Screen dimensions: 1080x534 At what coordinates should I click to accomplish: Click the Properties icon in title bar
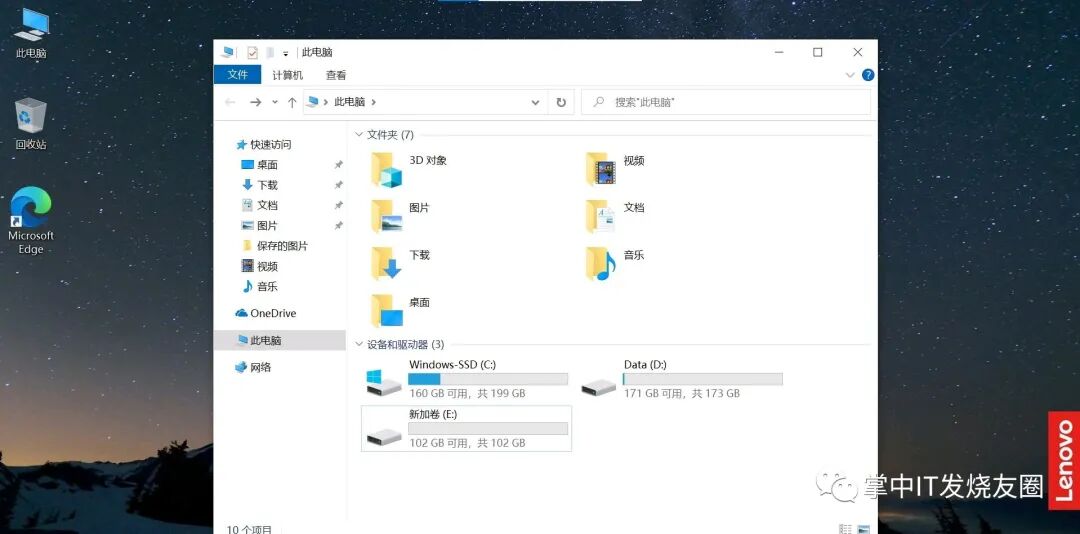click(x=252, y=52)
